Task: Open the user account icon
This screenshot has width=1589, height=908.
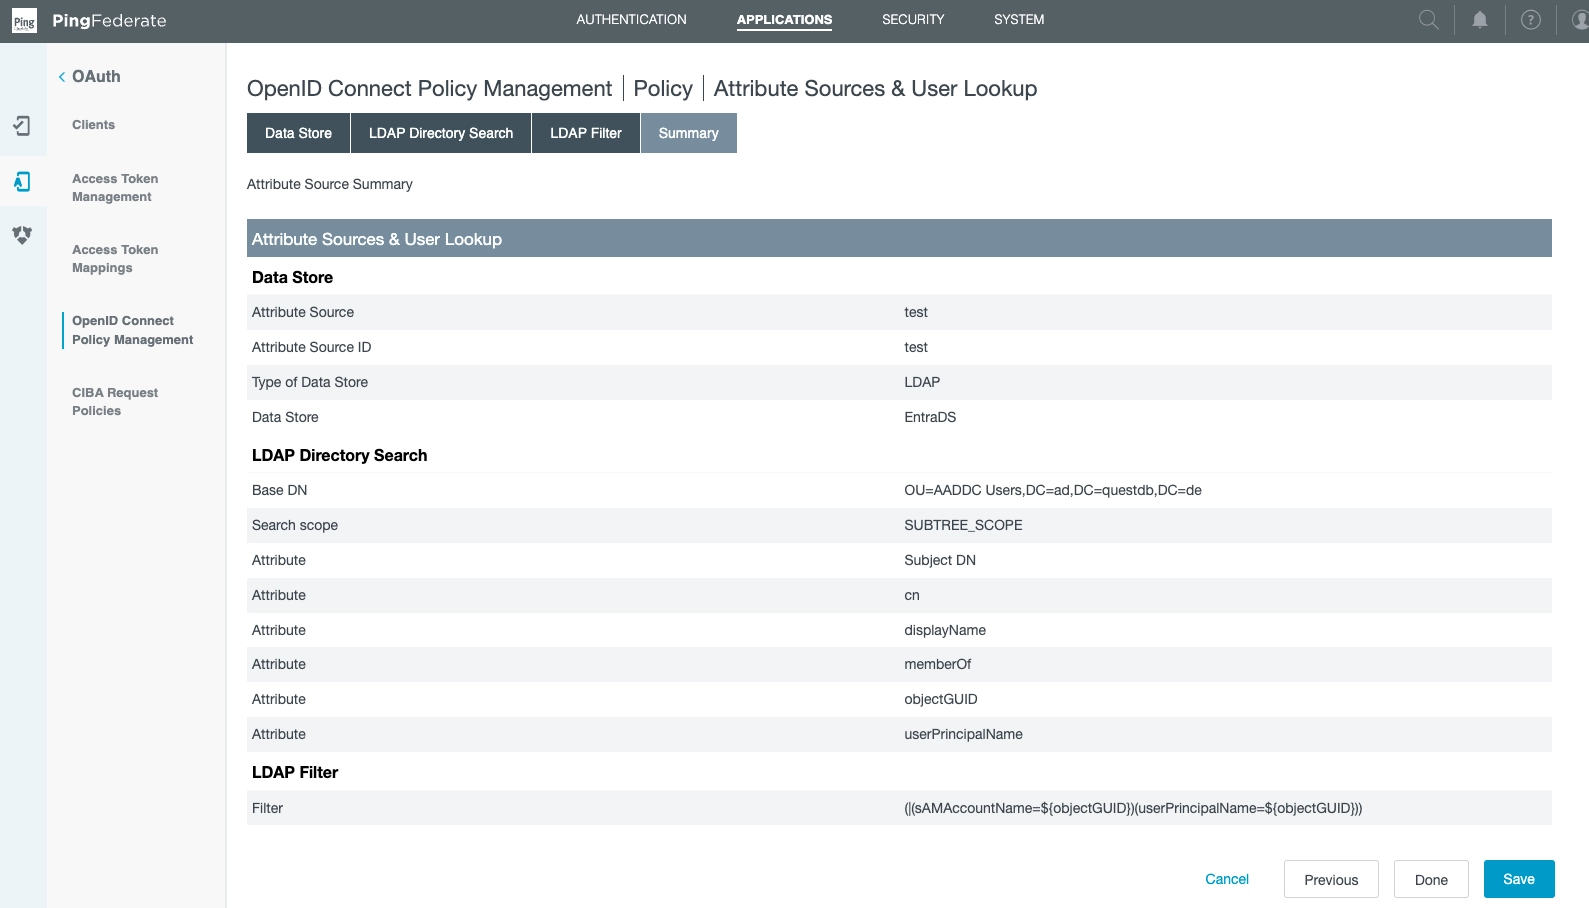Action: pos(1579,20)
